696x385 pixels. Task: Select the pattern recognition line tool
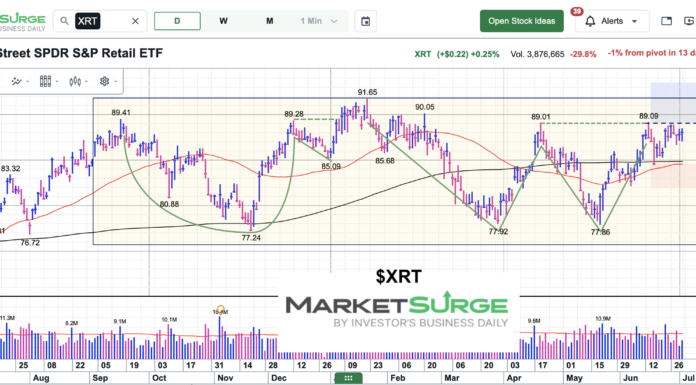(x=16, y=81)
